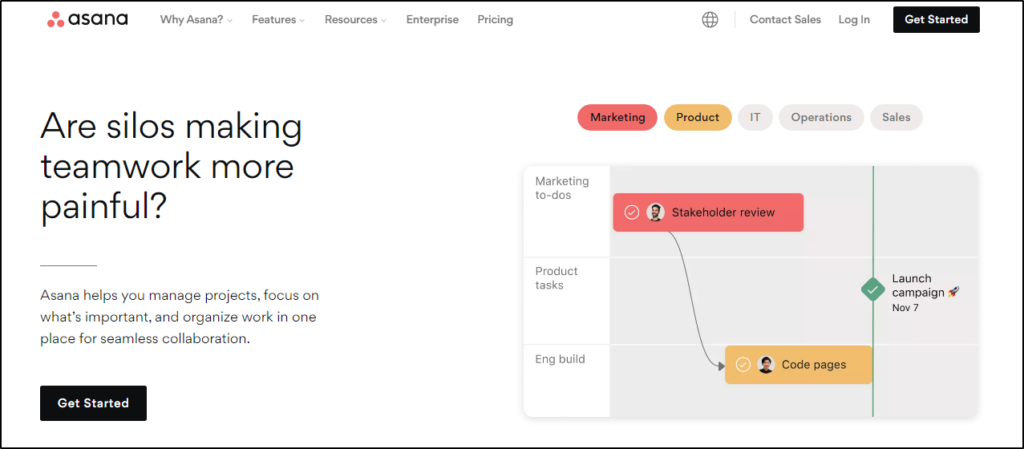The width and height of the screenshot is (1024, 449).
Task: Toggle the Stakeholder review checkmark circle
Action: [x=632, y=212]
